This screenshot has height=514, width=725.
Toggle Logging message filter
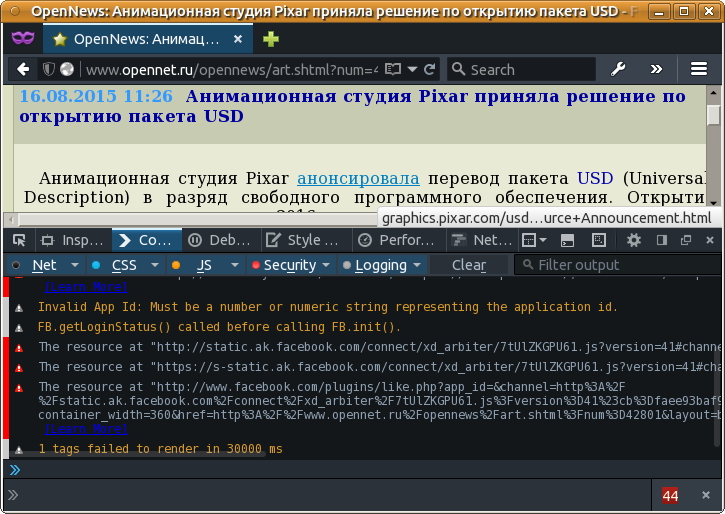tap(375, 265)
